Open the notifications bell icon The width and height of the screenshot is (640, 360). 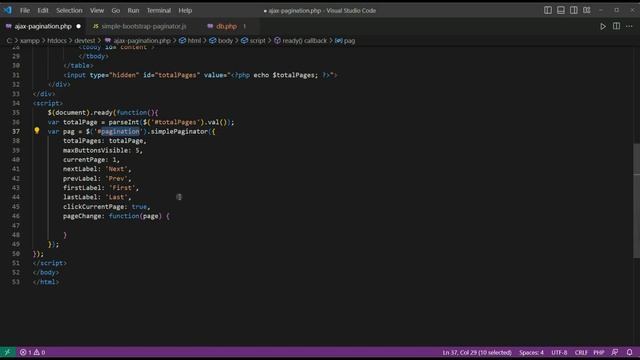point(629,352)
